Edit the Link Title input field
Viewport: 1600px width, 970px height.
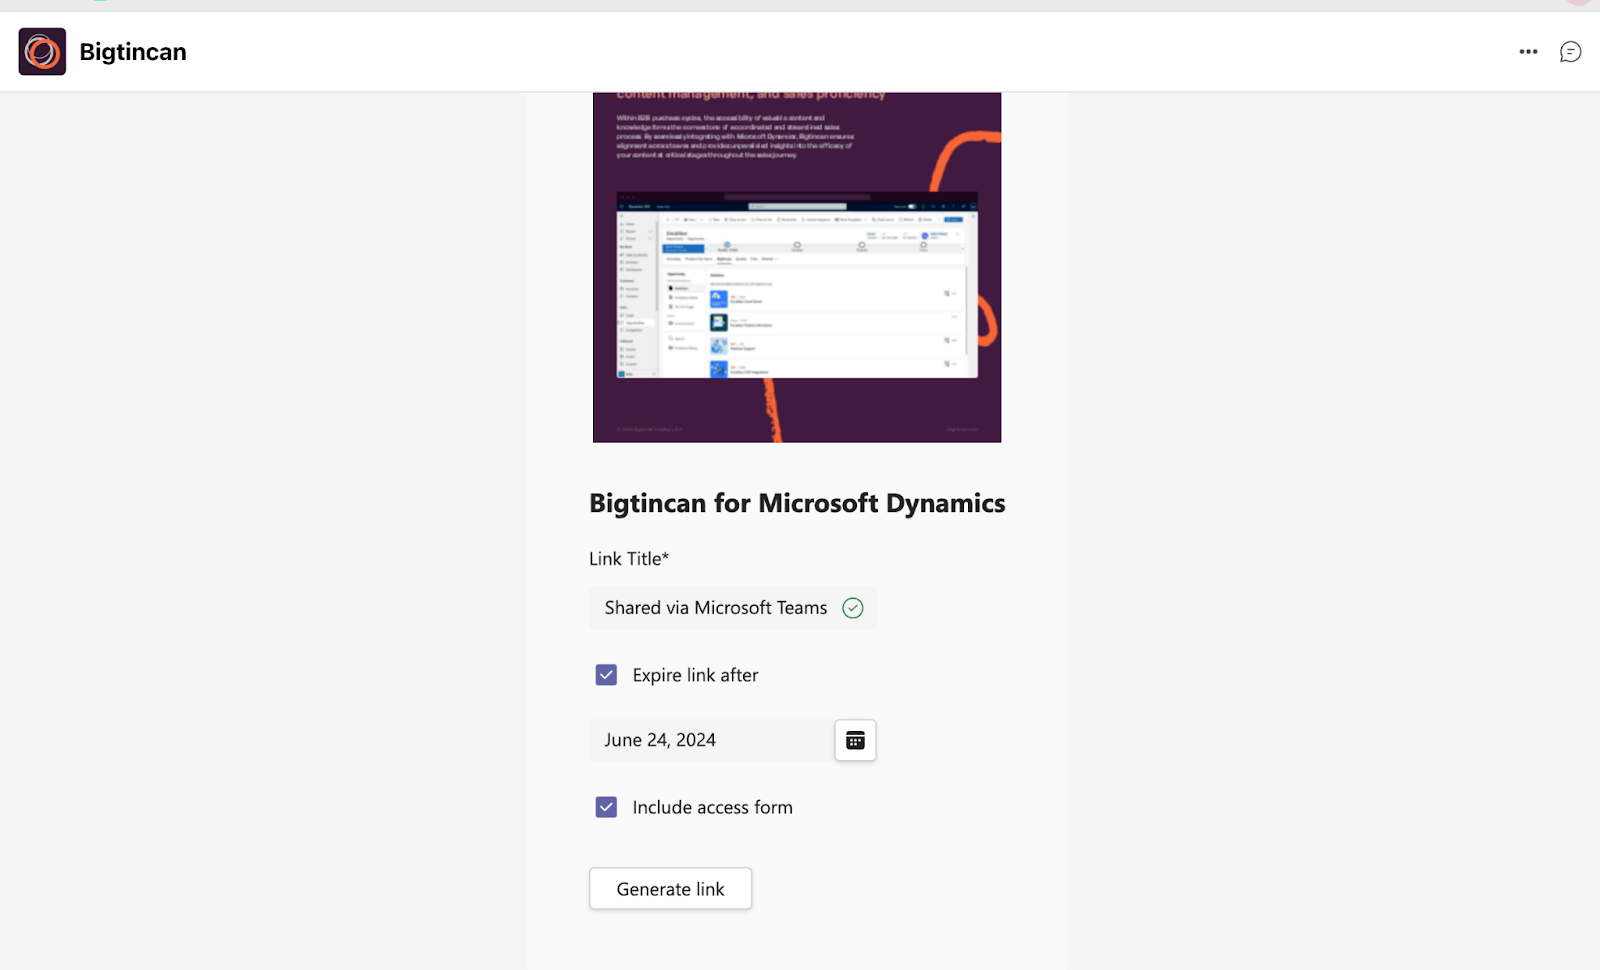pyautogui.click(x=732, y=608)
